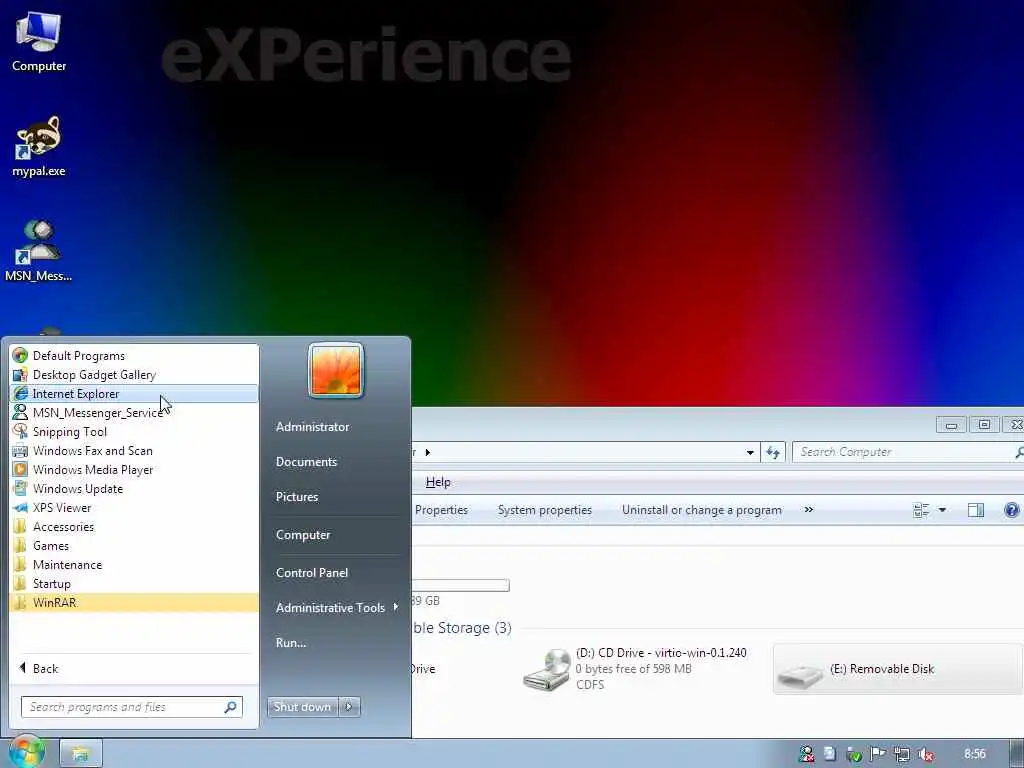Open MSN_Mess... desktop shortcut
Screen dimensions: 1024x768
point(39,251)
